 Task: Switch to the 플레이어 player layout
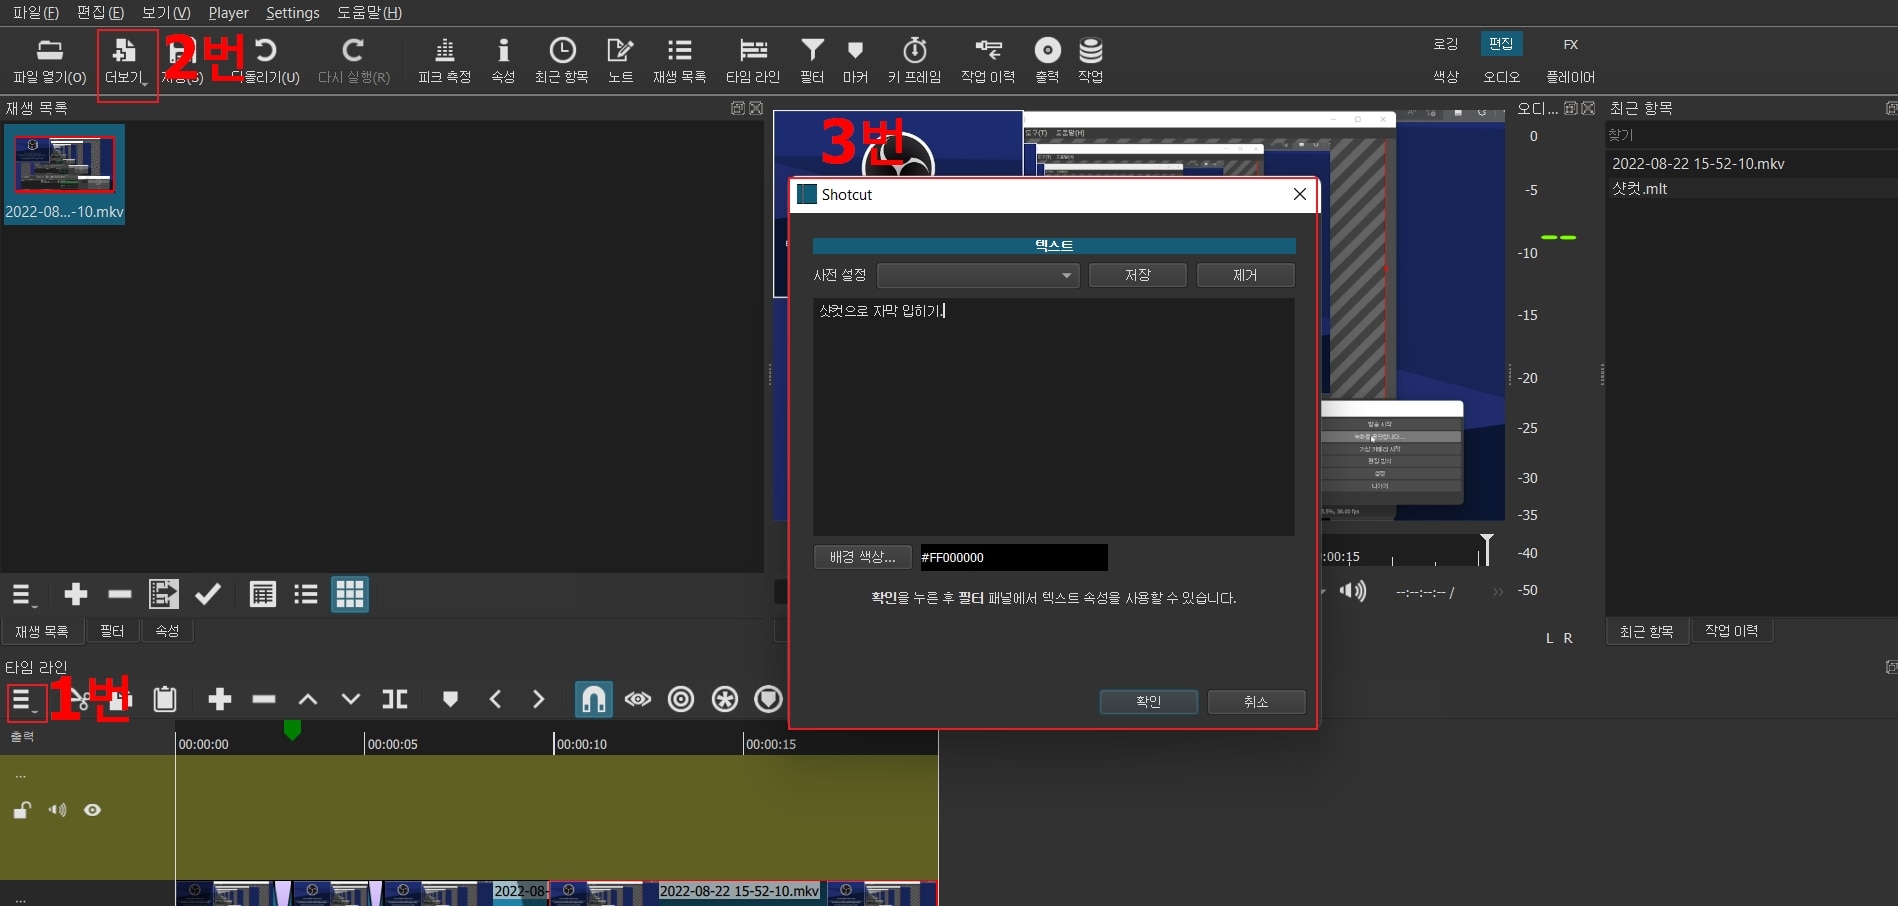1571,77
